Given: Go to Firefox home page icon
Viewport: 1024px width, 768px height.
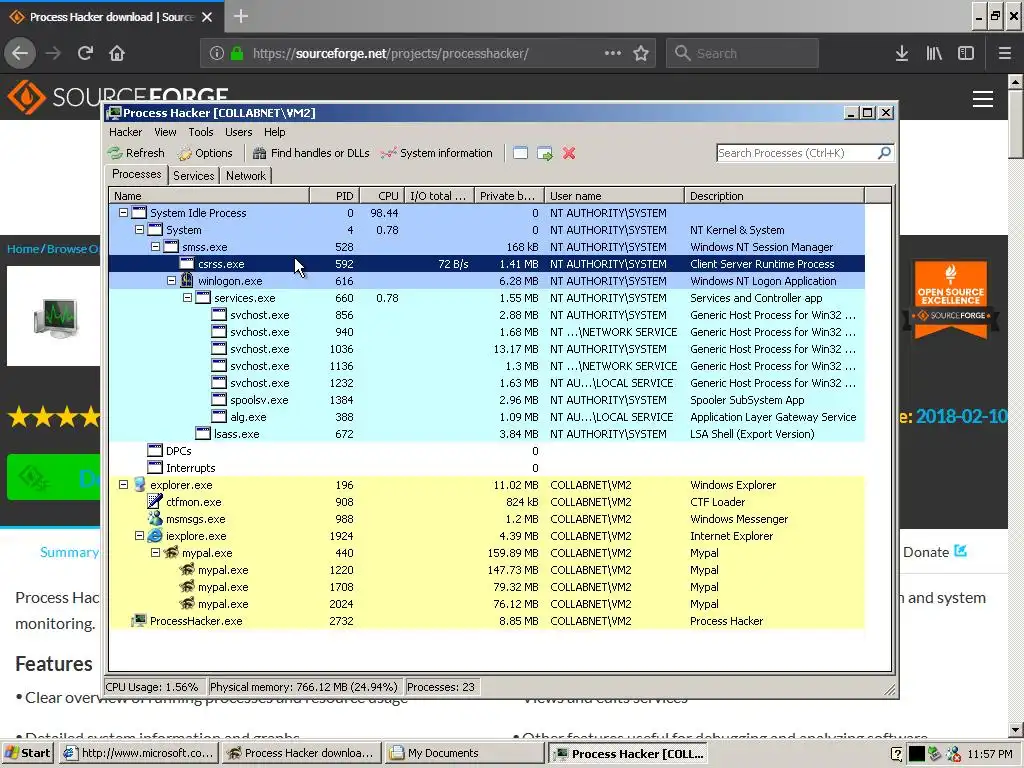Looking at the screenshot, I should pos(117,53).
